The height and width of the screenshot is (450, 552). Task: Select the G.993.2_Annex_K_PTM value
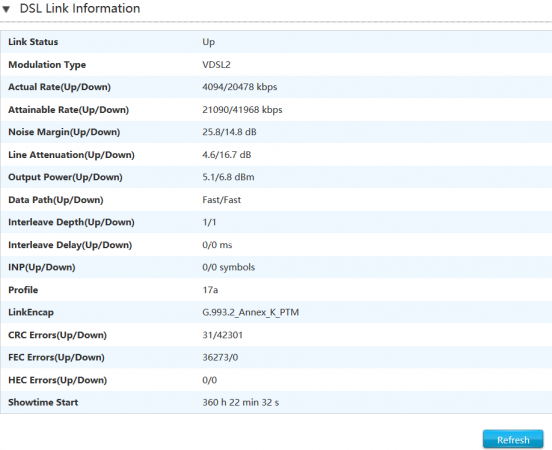[x=250, y=312]
